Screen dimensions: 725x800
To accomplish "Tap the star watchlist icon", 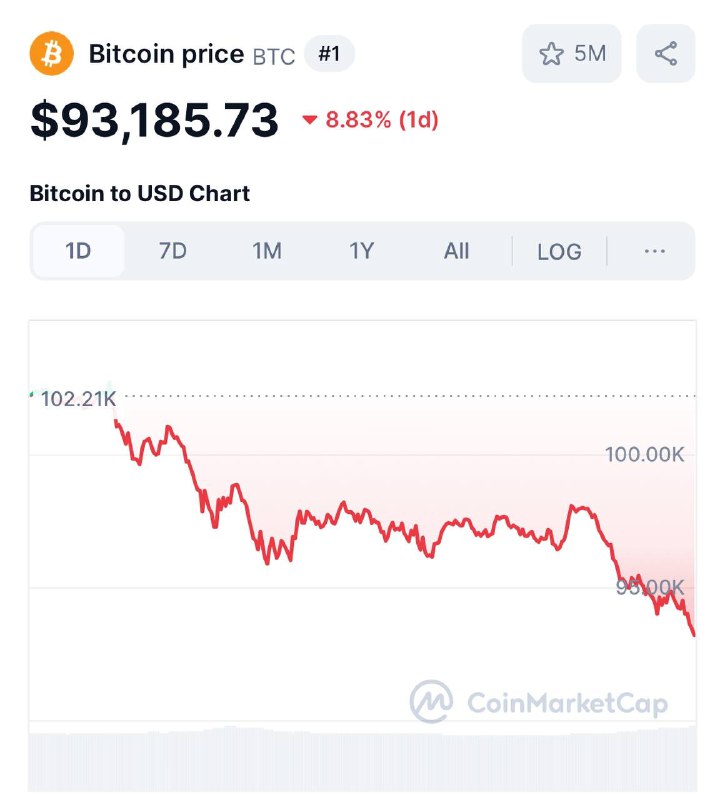I will point(551,54).
